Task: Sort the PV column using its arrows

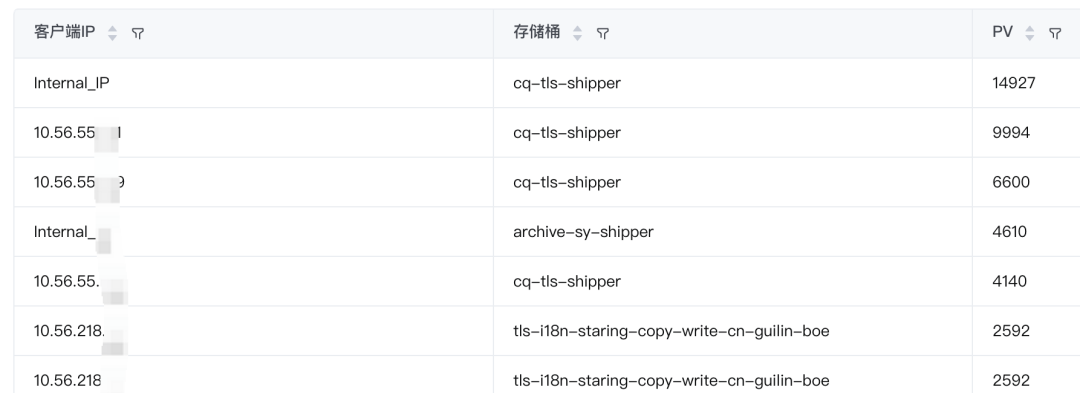Action: point(1030,33)
